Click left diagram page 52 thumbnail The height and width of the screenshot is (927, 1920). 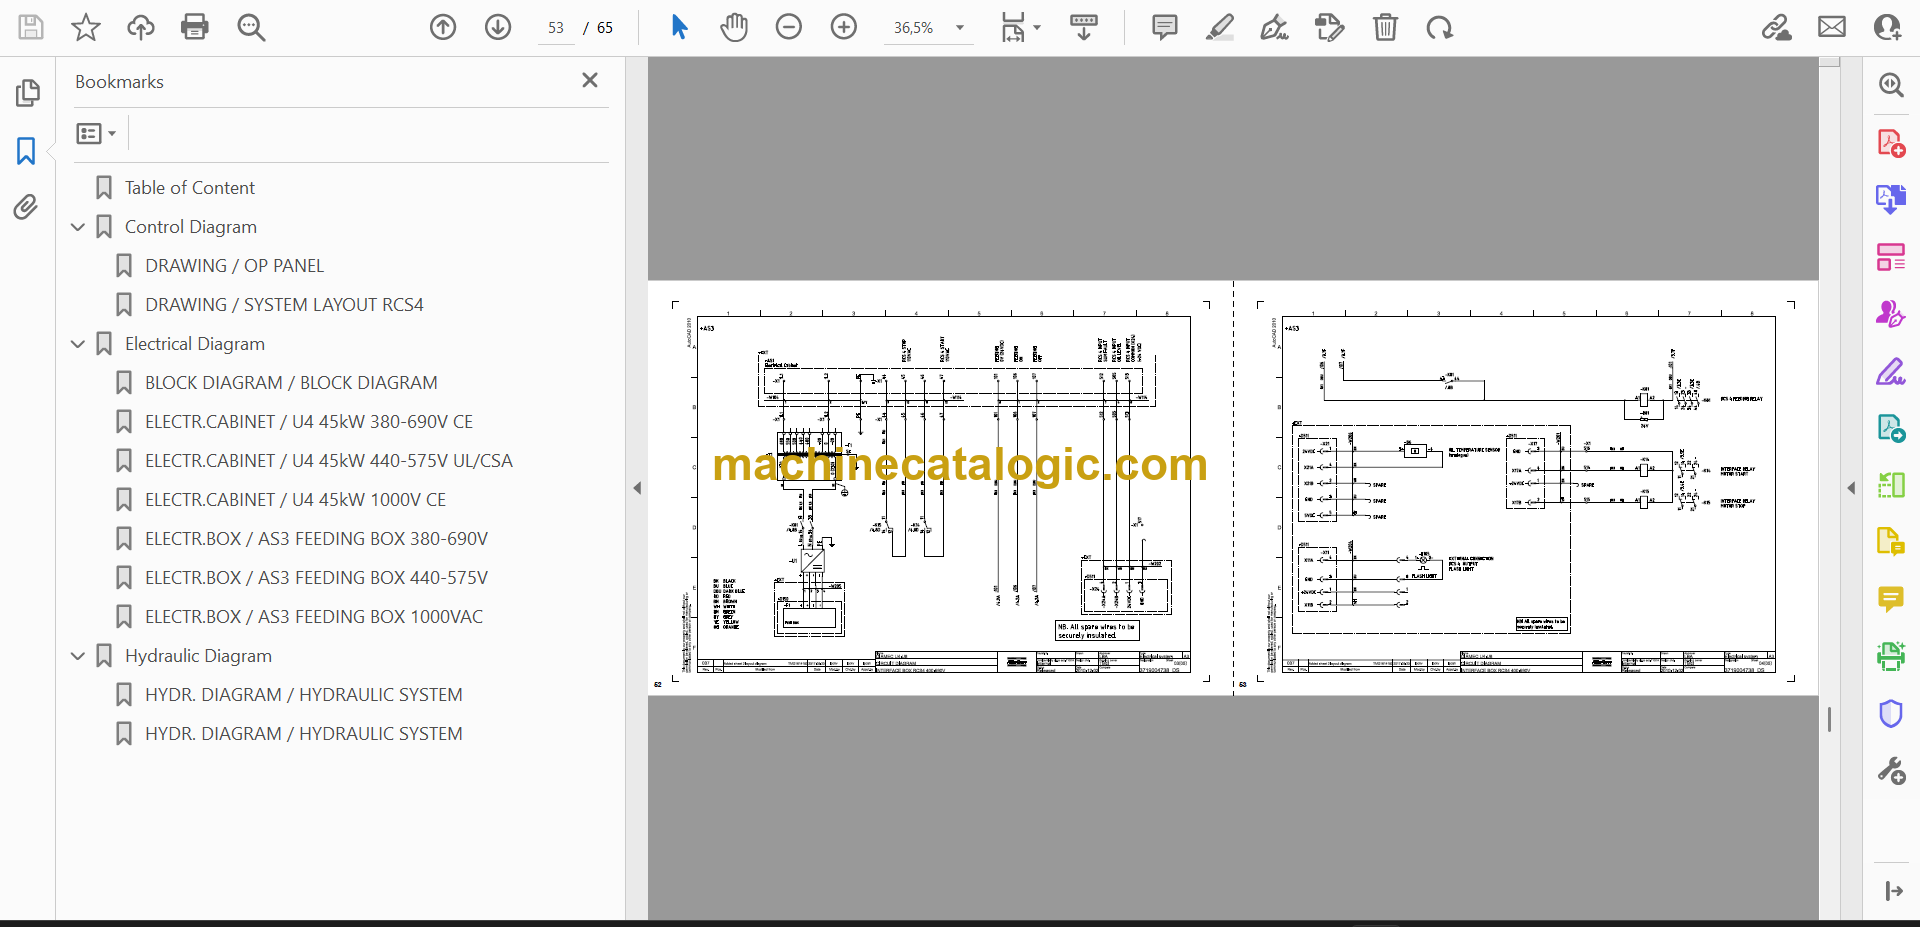940,488
